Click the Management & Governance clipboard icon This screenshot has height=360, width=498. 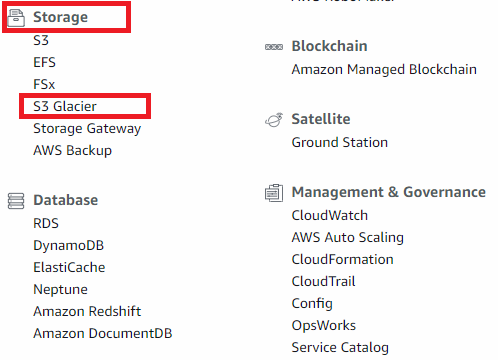(274, 193)
